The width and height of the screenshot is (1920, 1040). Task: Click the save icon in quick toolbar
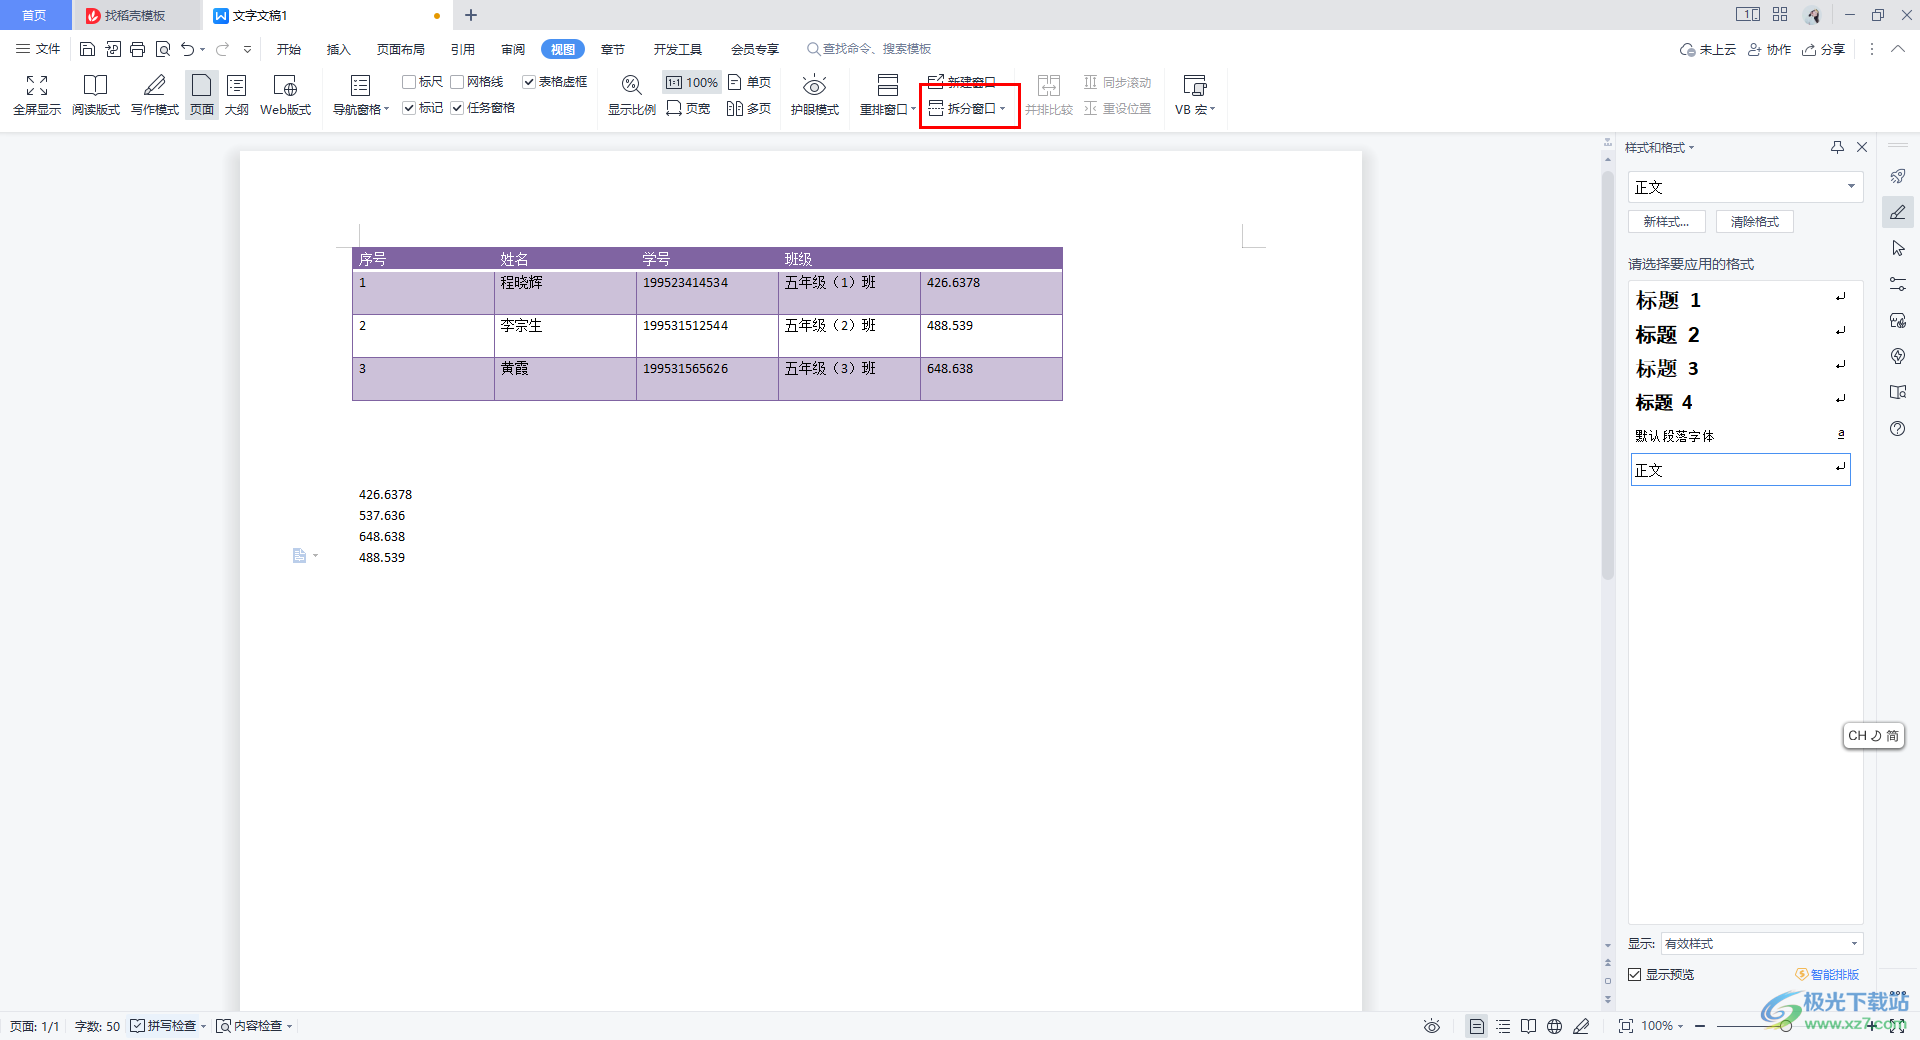coord(87,49)
